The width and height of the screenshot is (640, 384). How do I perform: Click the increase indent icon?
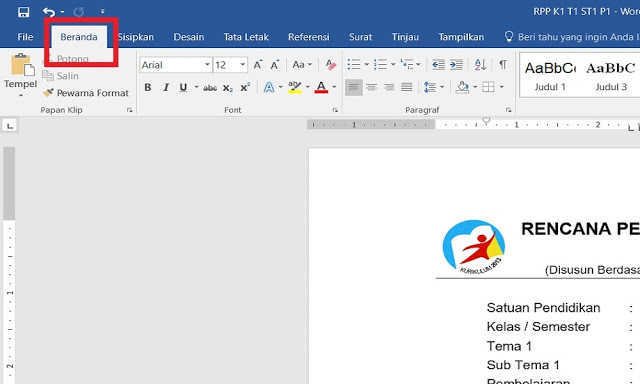click(456, 64)
